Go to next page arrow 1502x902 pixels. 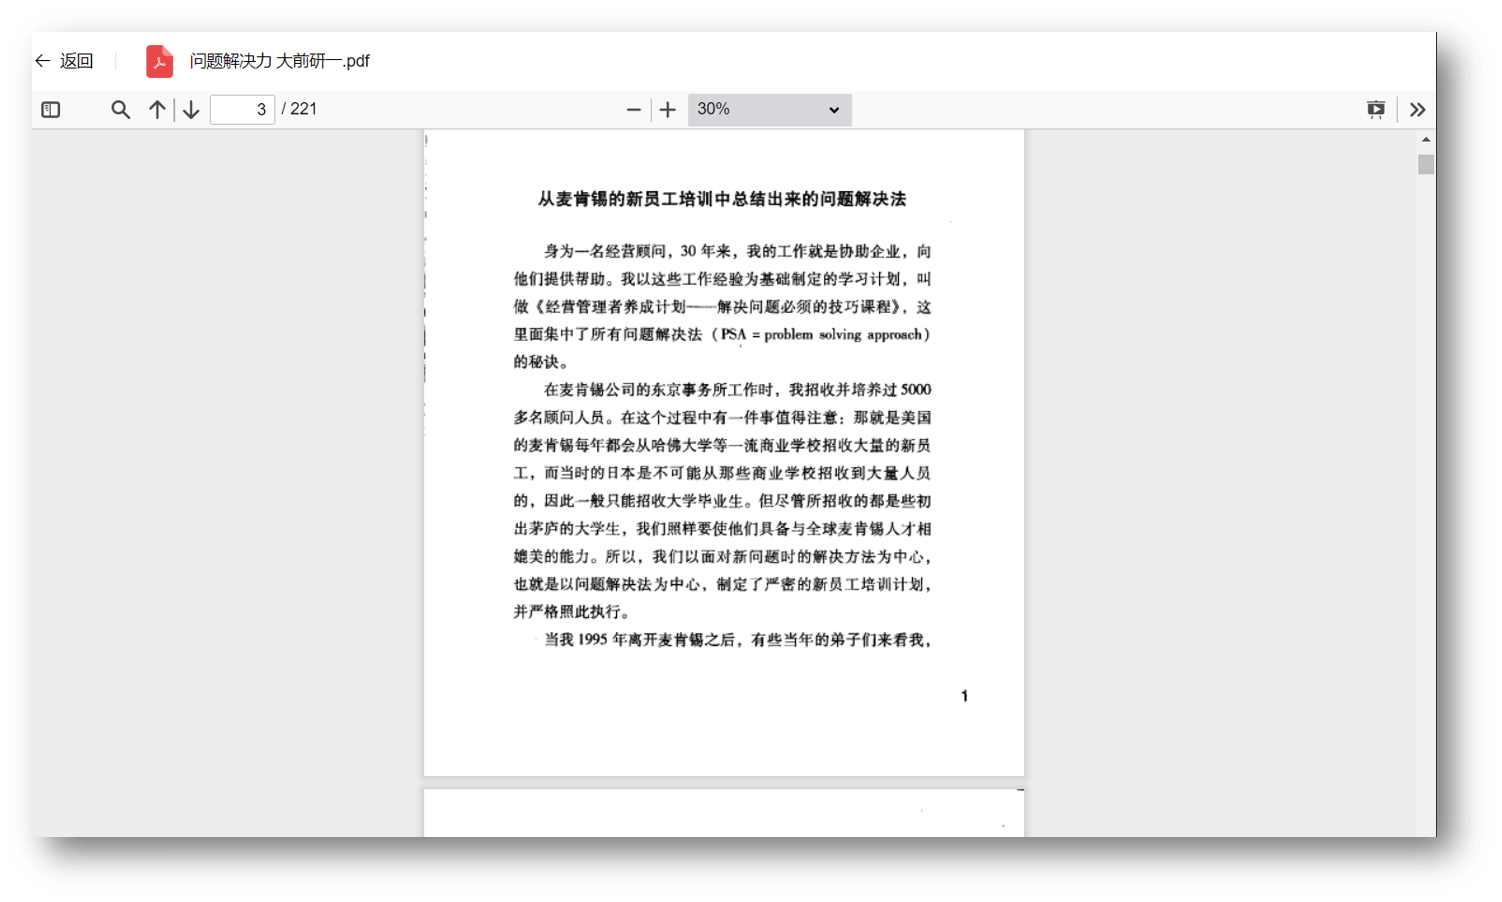(x=191, y=110)
